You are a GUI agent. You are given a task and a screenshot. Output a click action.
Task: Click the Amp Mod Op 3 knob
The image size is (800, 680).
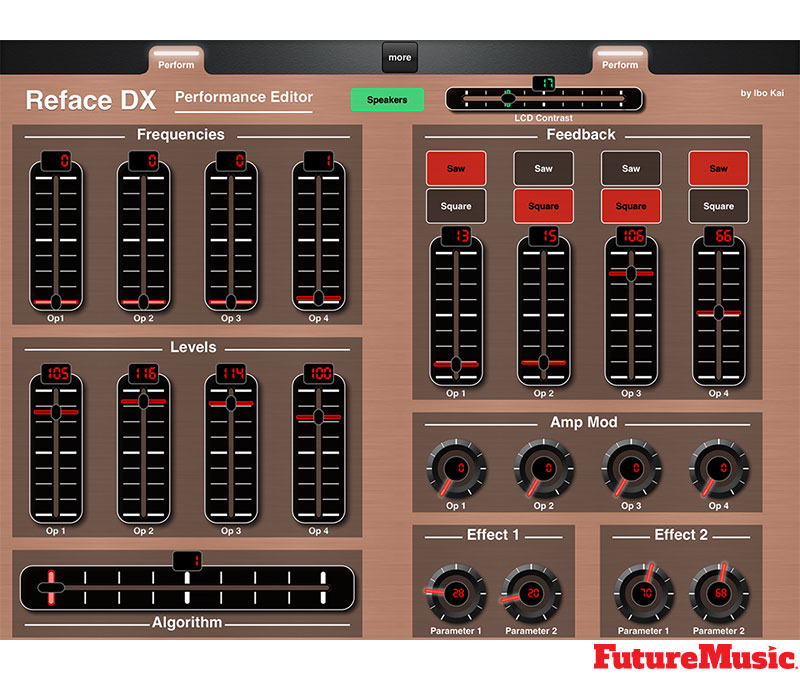[631, 469]
